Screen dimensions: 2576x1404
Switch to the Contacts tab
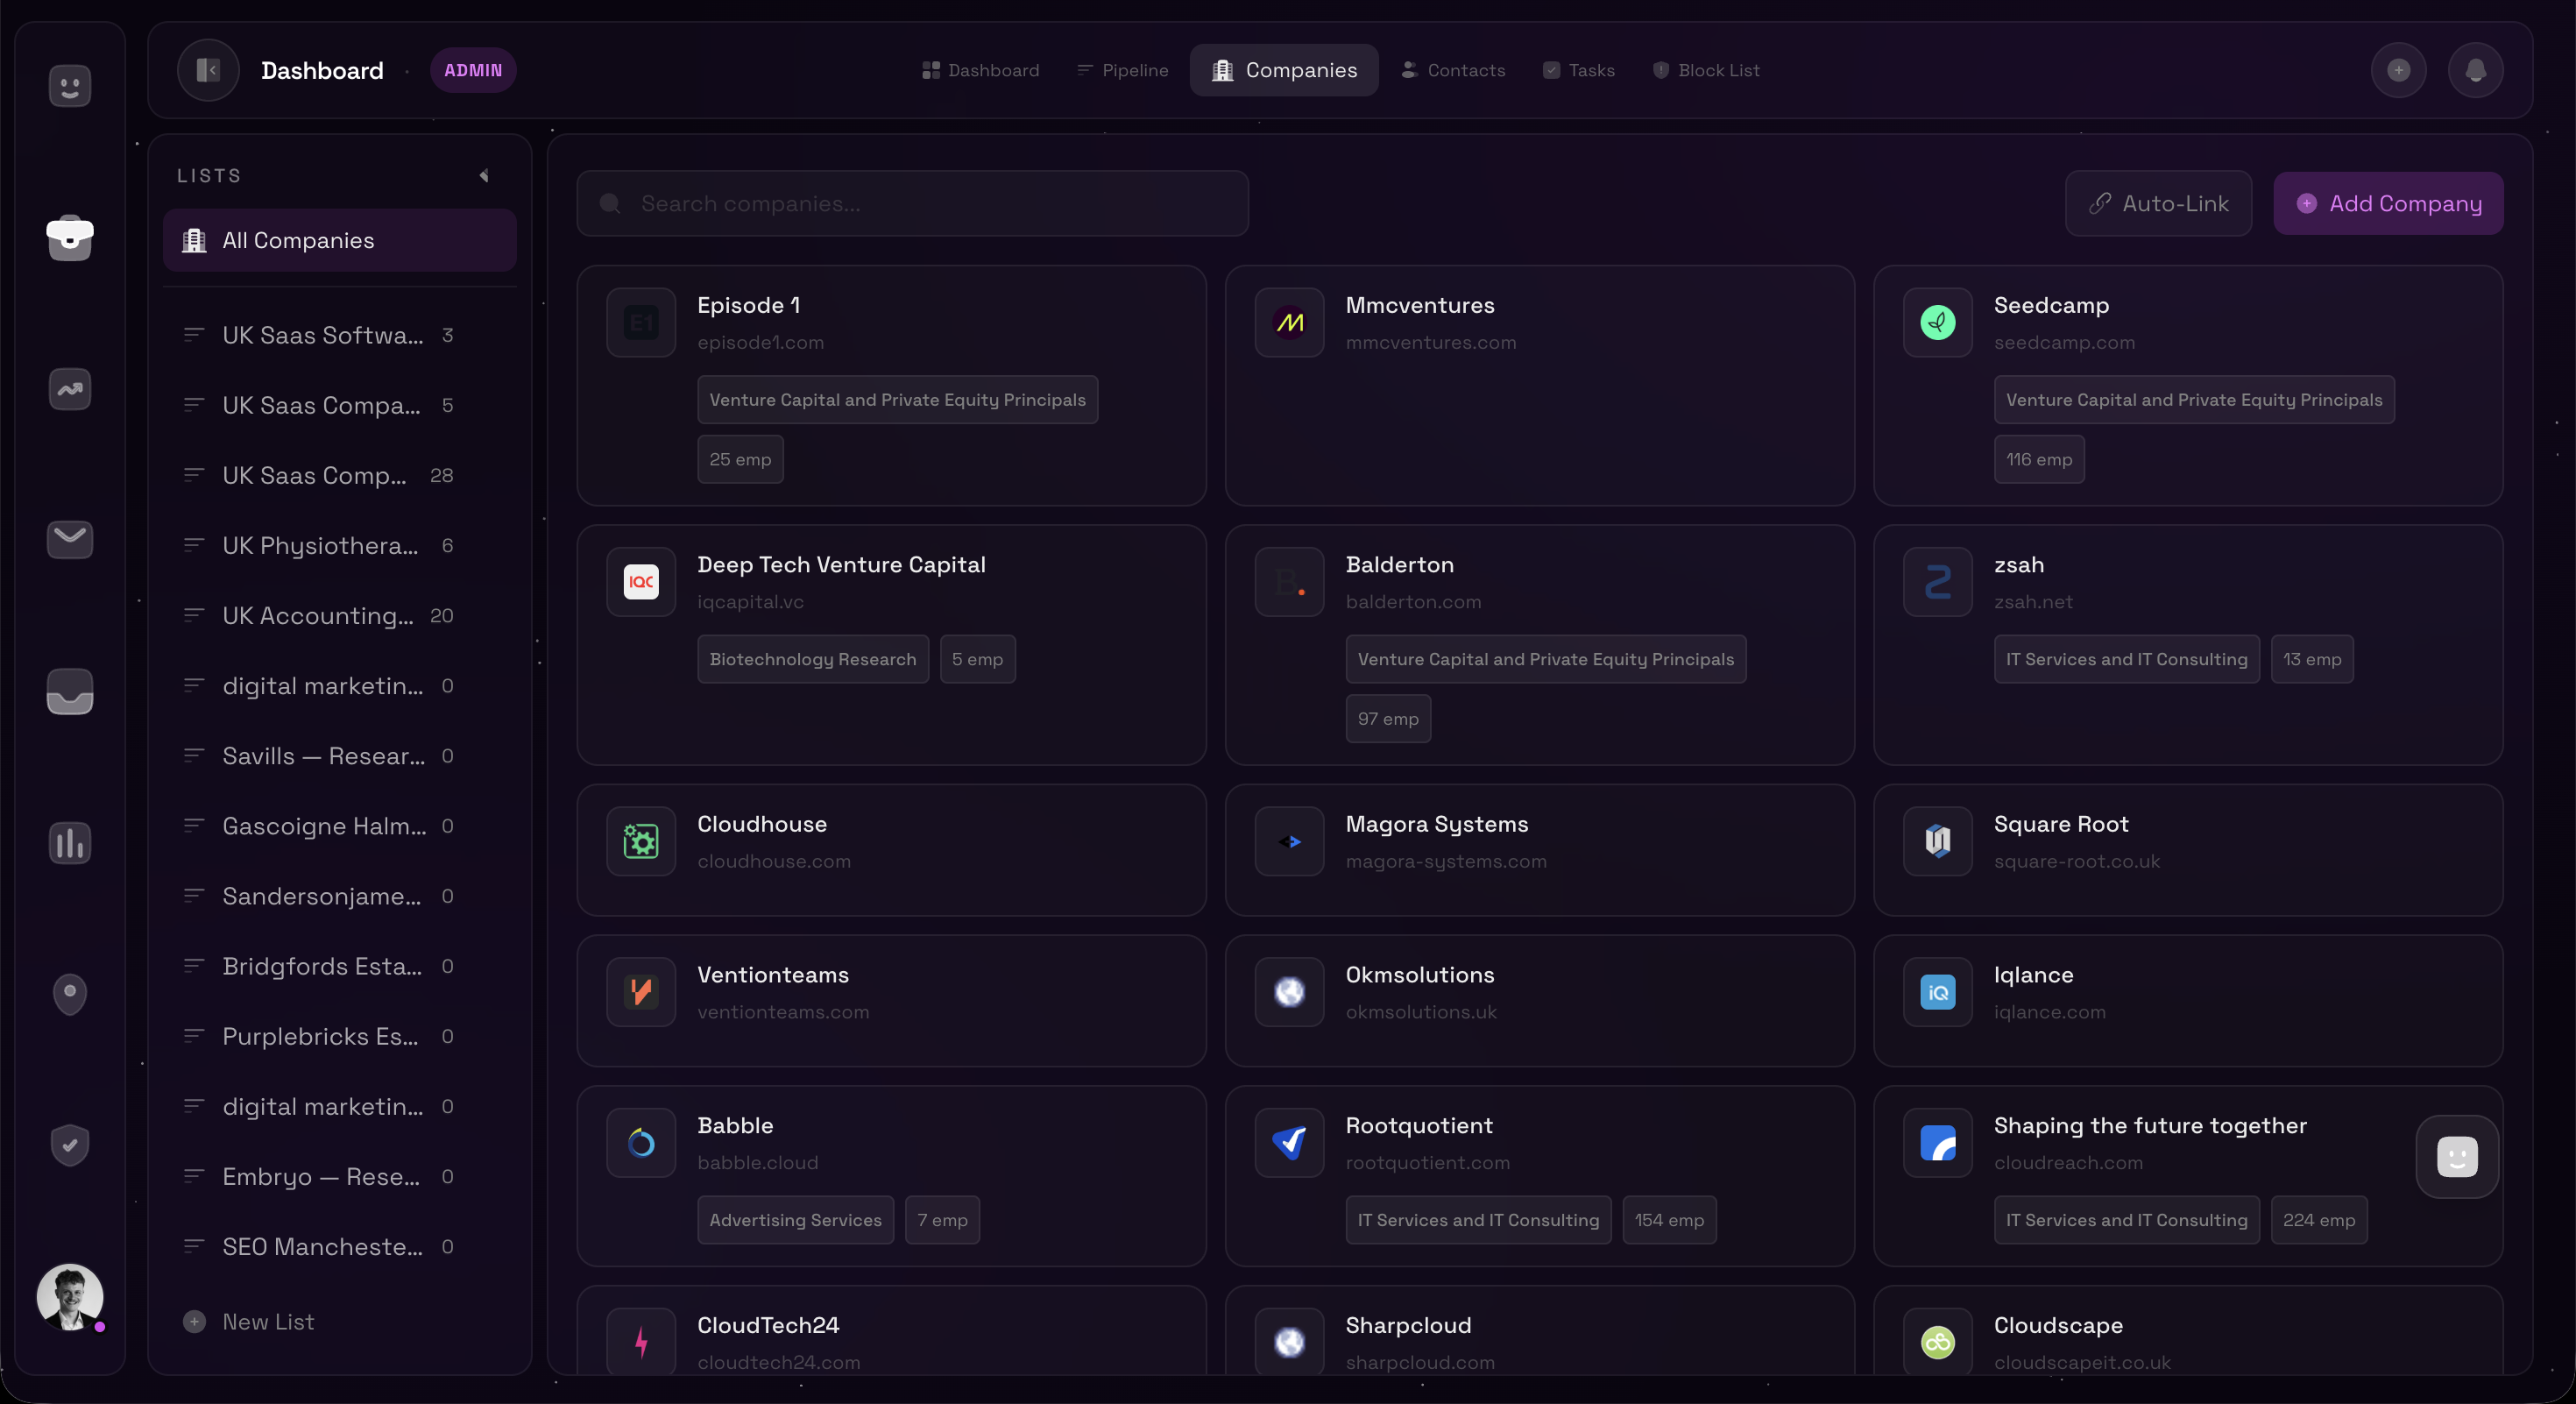coord(1453,70)
